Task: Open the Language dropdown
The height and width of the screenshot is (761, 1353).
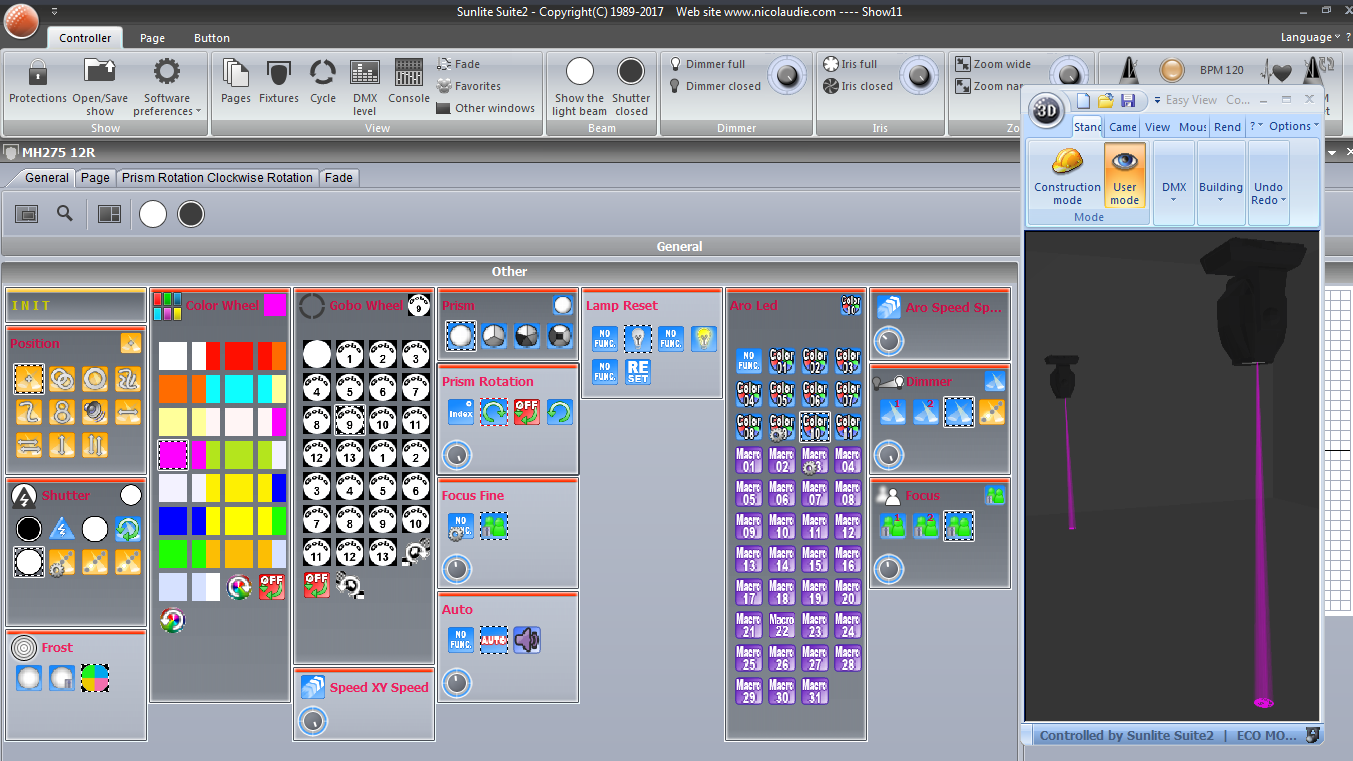Action: 1312,38
